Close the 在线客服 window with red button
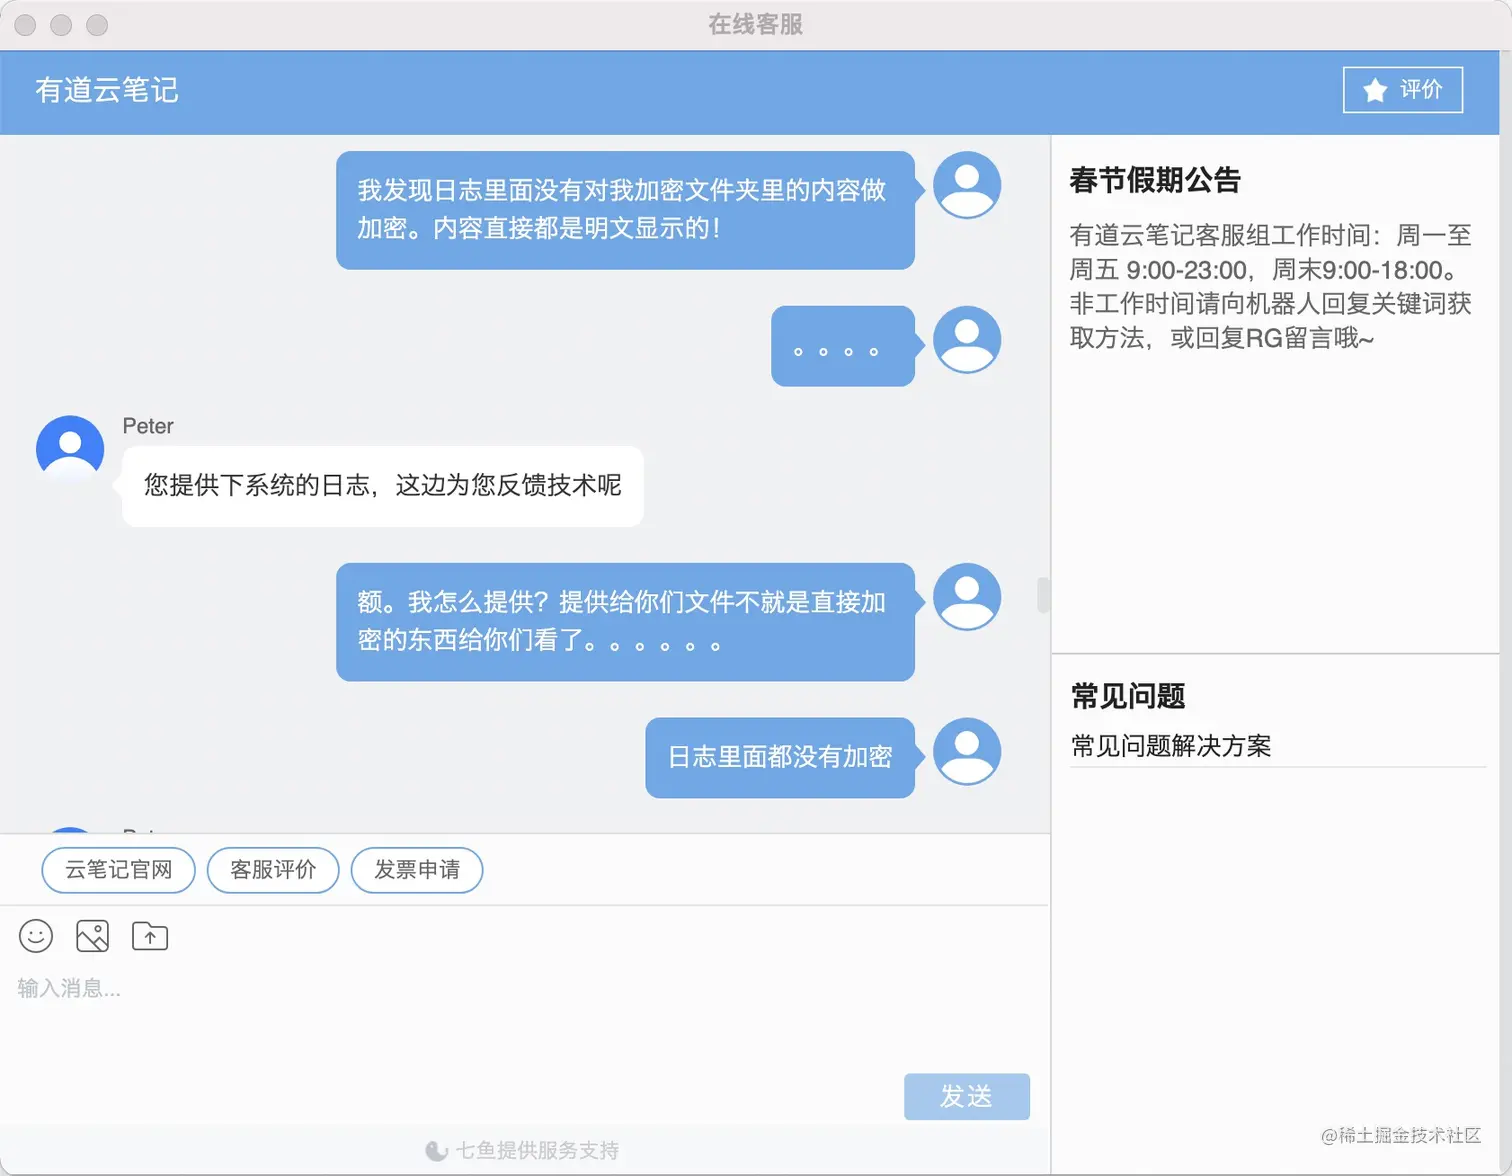This screenshot has width=1512, height=1176. 25,25
